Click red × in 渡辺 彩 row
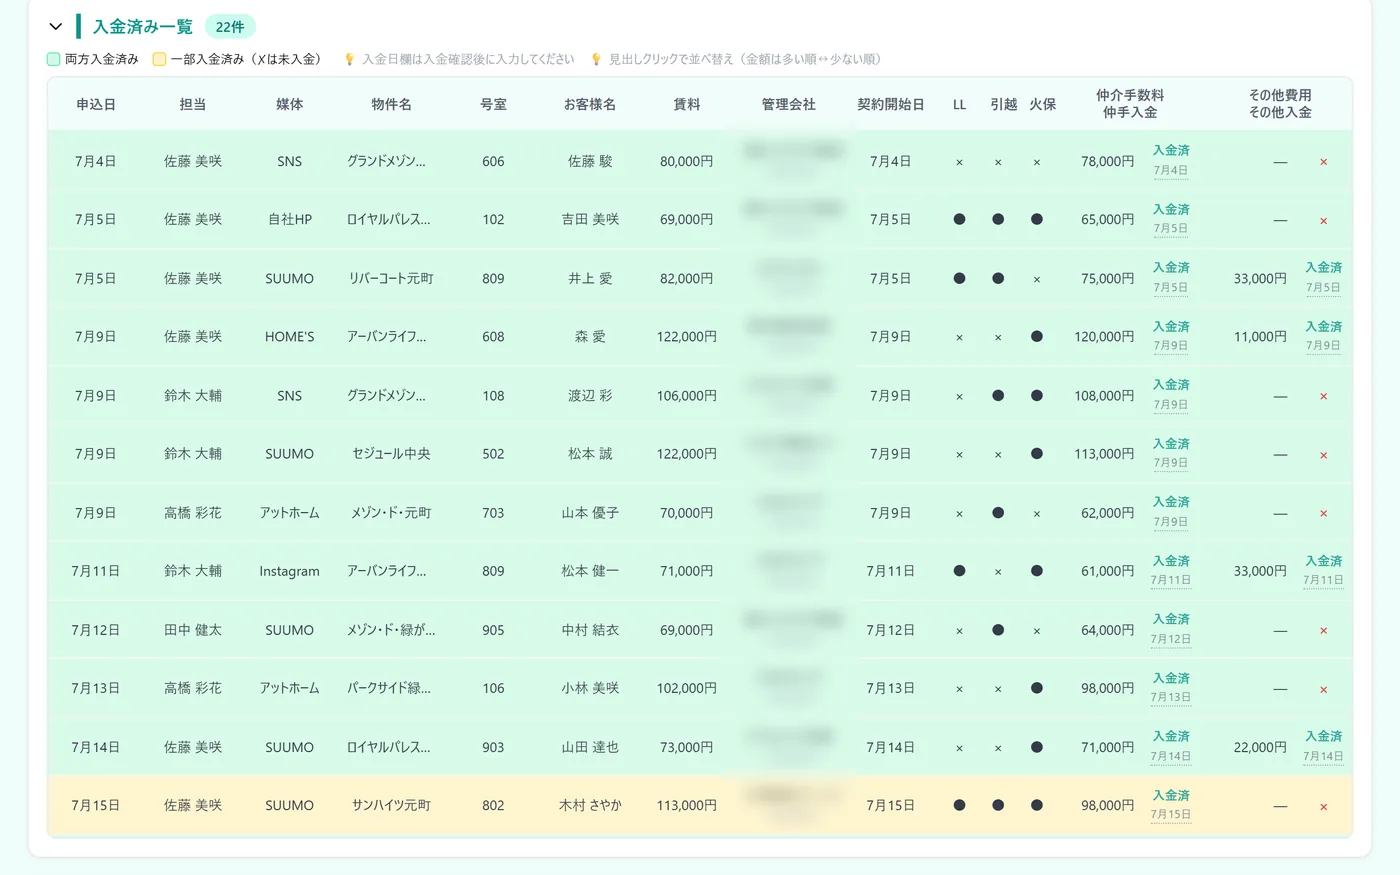Viewport: 1400px width, 875px height. point(1323,397)
